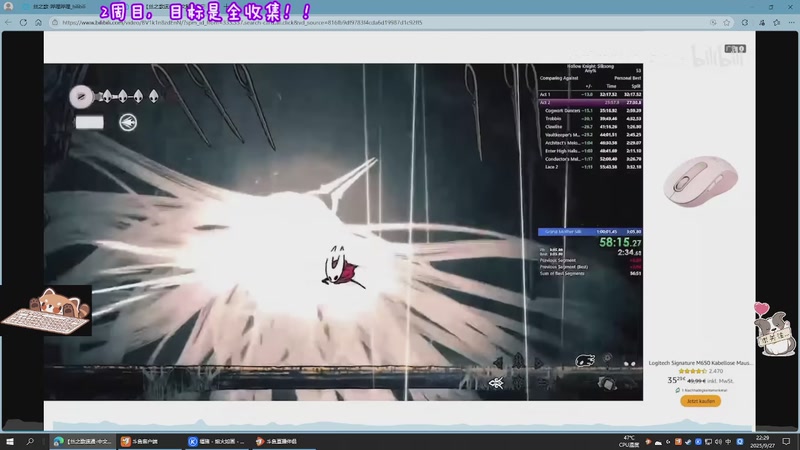Click the Logitech pink mouse product image
The image size is (800, 450).
pos(701,182)
